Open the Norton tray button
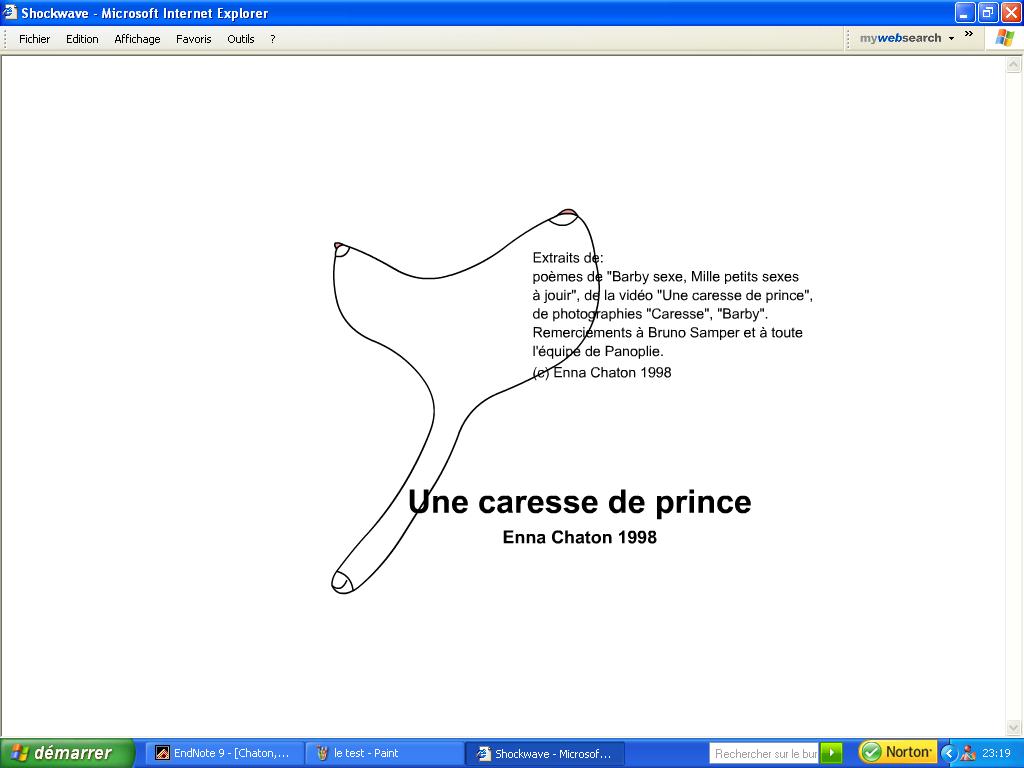 pyautogui.click(x=897, y=752)
